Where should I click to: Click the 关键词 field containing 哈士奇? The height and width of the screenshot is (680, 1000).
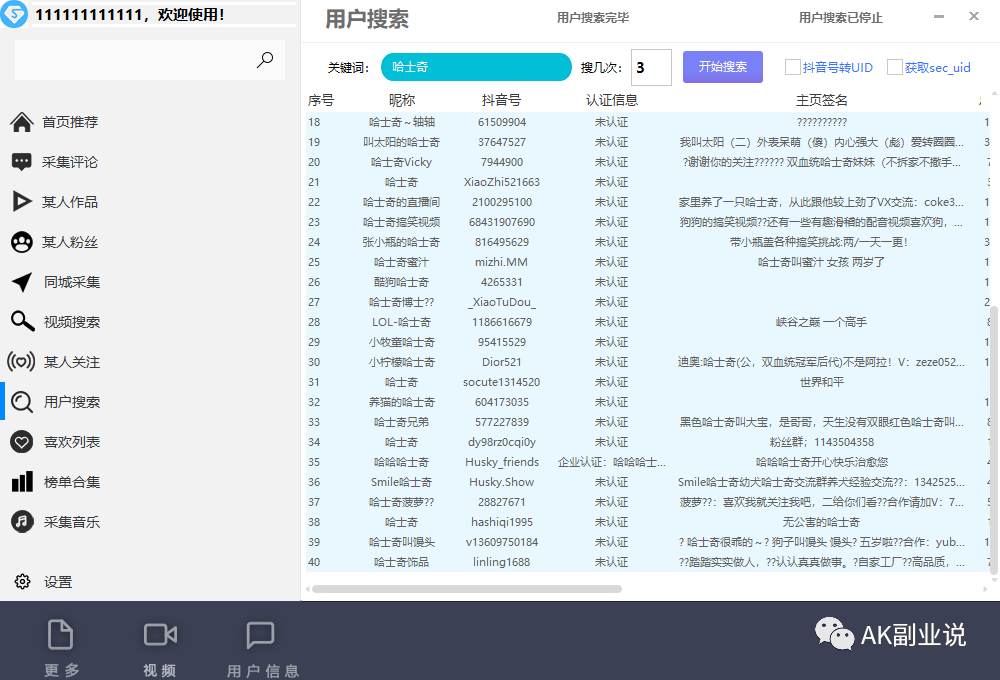(476, 67)
